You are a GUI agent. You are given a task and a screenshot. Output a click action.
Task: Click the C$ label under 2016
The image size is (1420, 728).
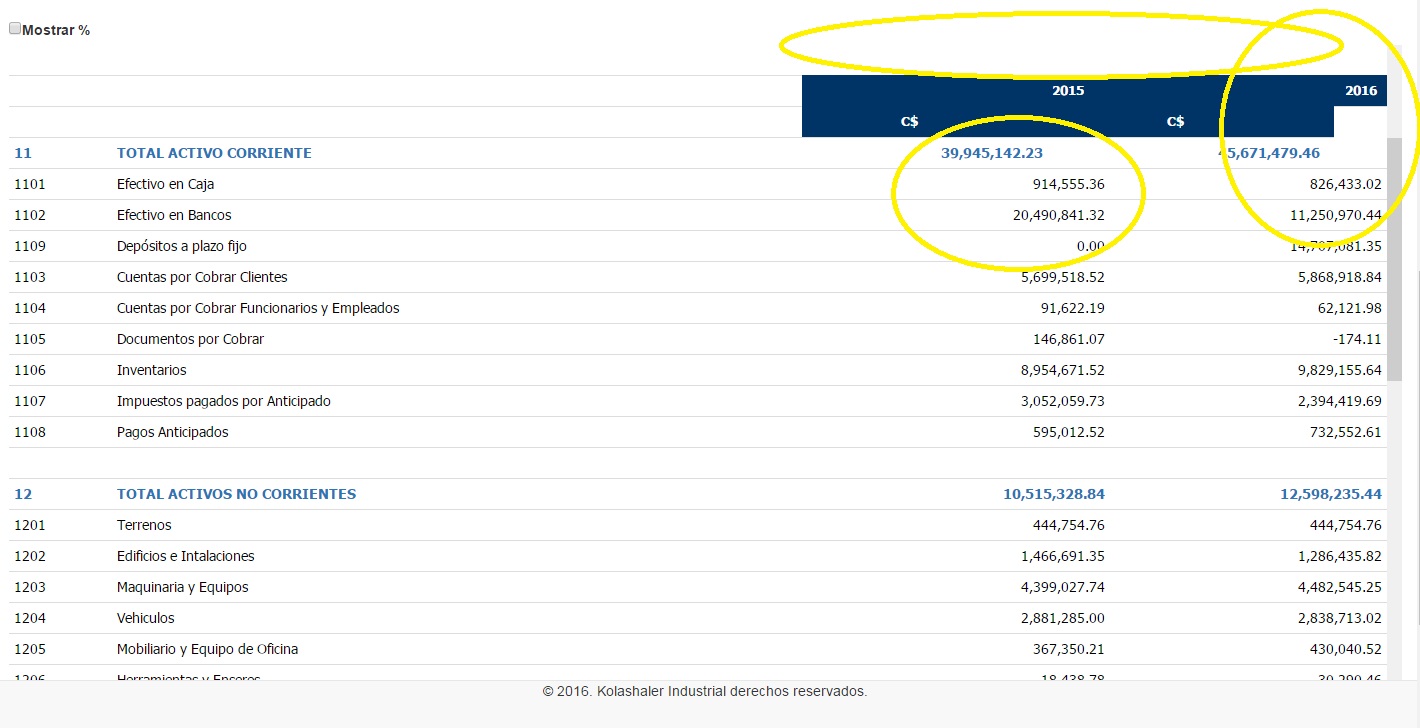[1176, 121]
